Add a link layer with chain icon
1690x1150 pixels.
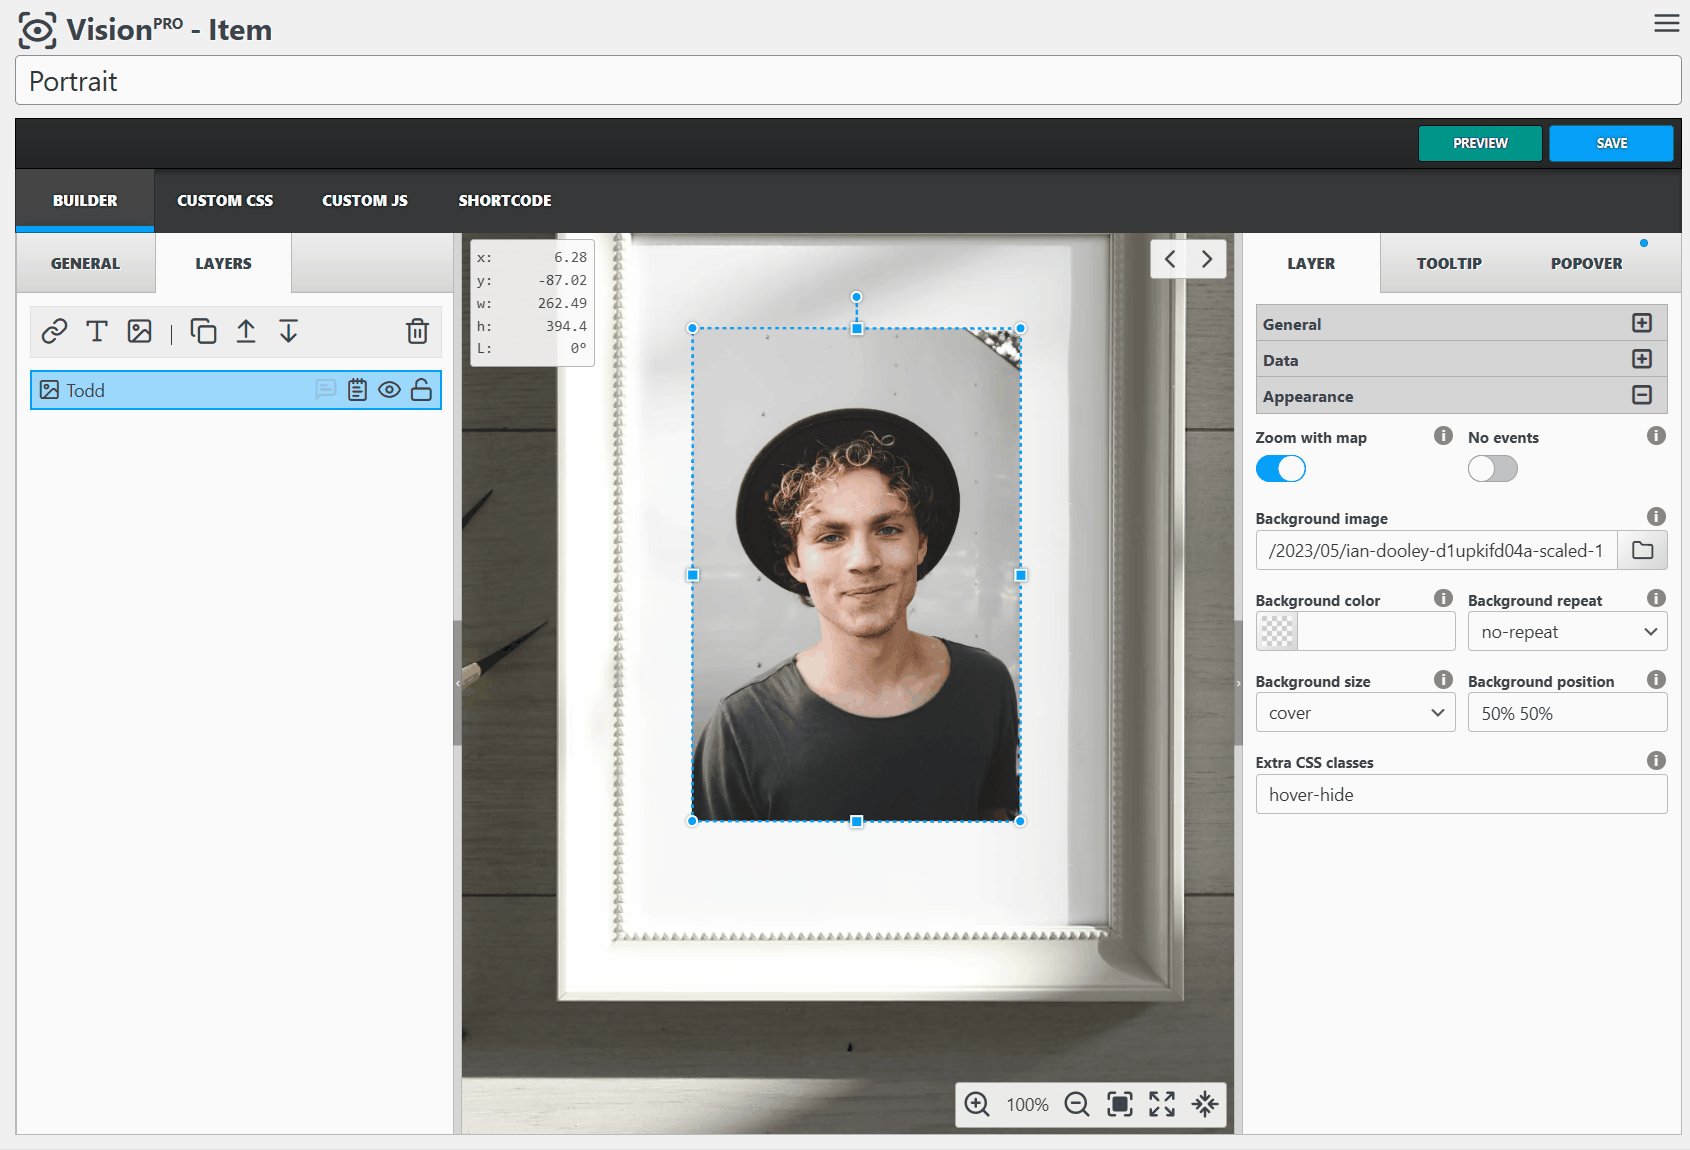[x=54, y=331]
